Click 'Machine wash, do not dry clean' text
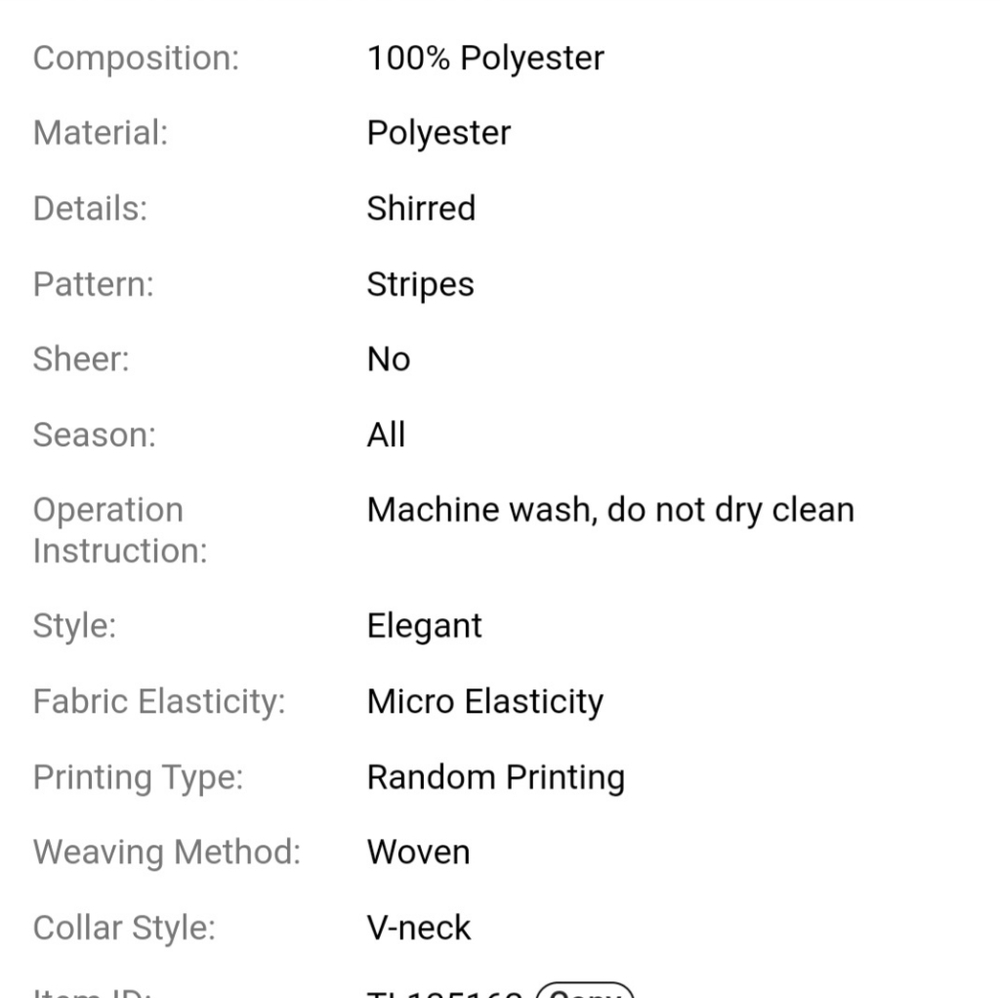Screen dimensions: 1000x998 610,510
